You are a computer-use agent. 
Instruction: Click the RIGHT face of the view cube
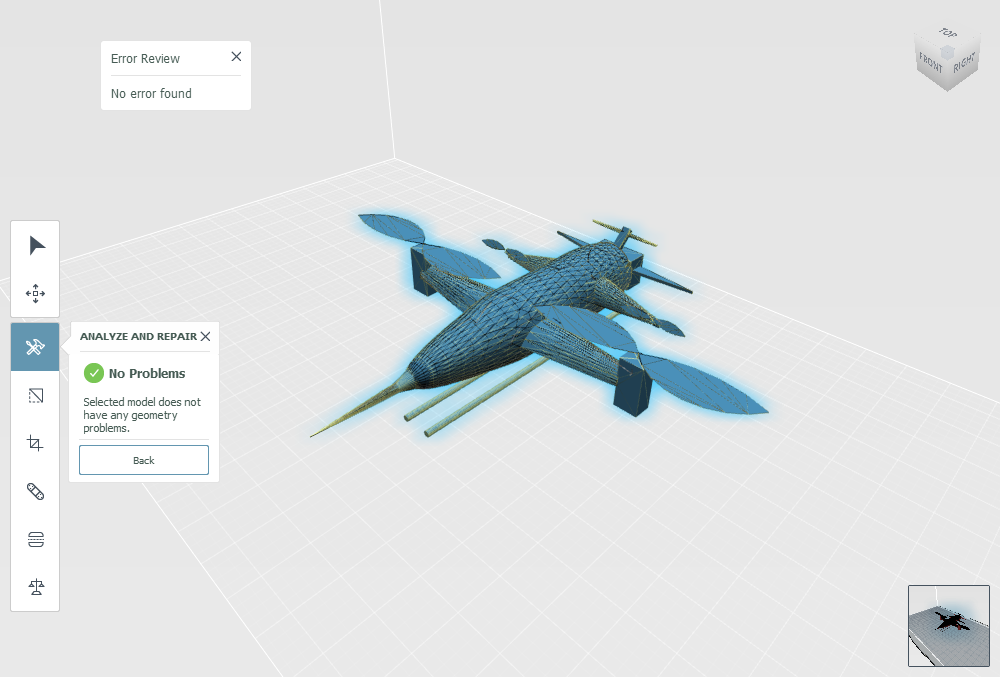[x=963, y=67]
